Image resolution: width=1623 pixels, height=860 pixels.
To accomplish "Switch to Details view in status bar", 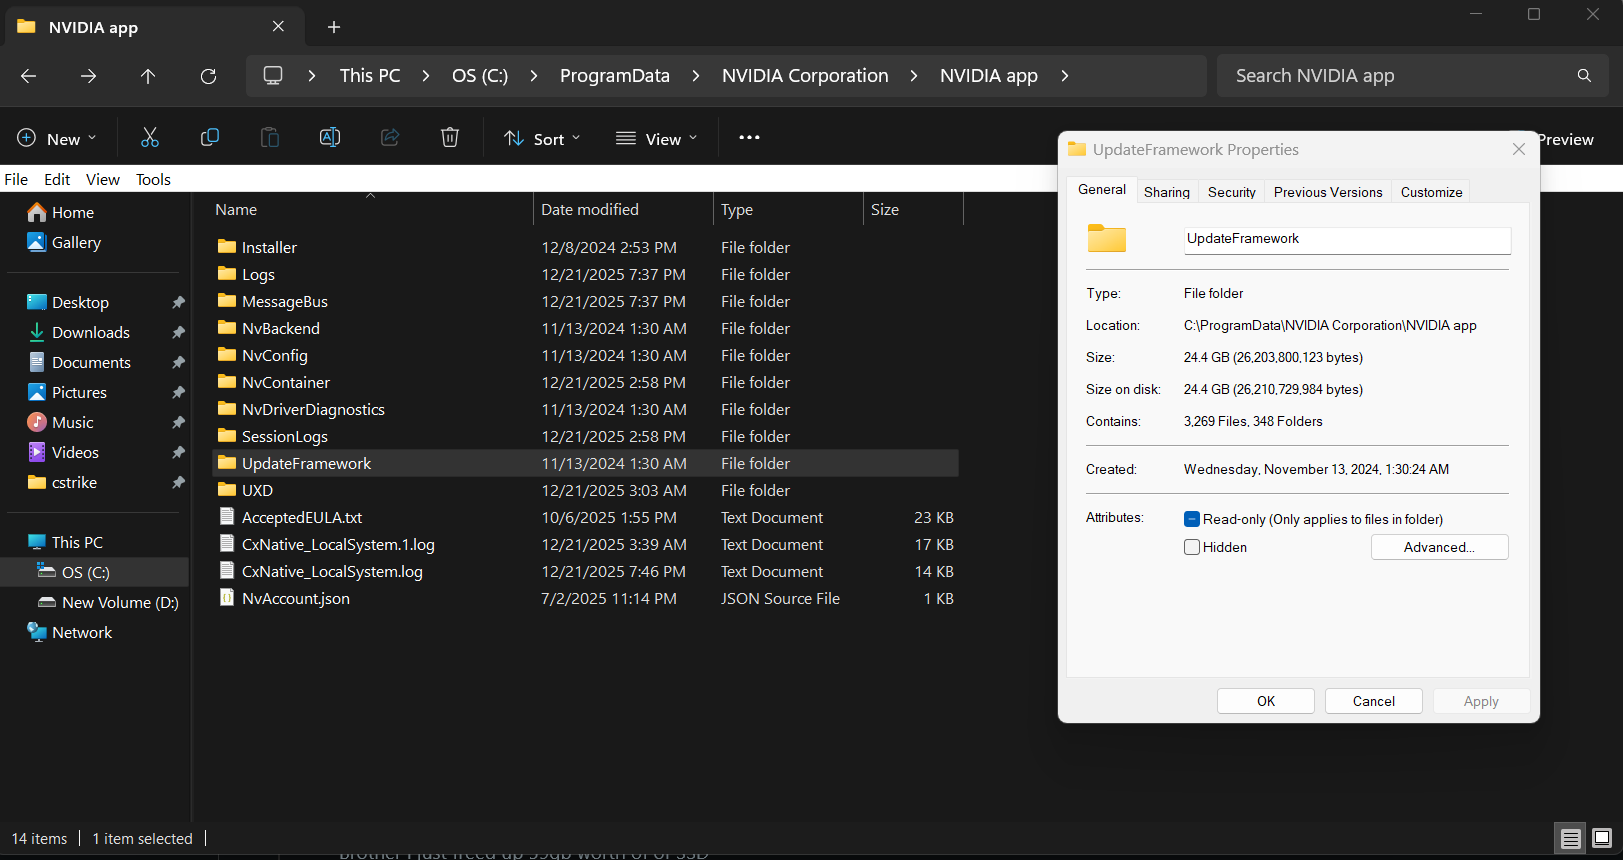I will coord(1571,838).
